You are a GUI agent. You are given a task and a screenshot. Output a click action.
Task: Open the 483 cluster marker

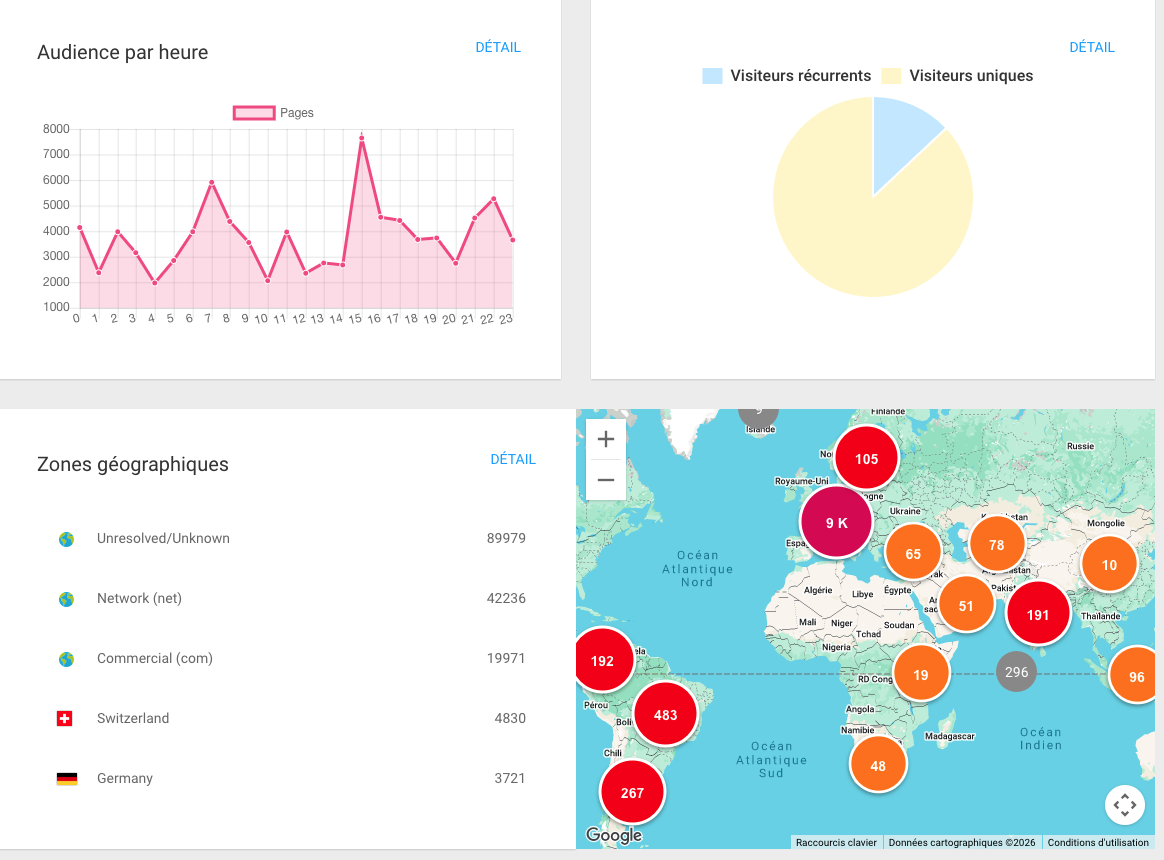click(665, 714)
